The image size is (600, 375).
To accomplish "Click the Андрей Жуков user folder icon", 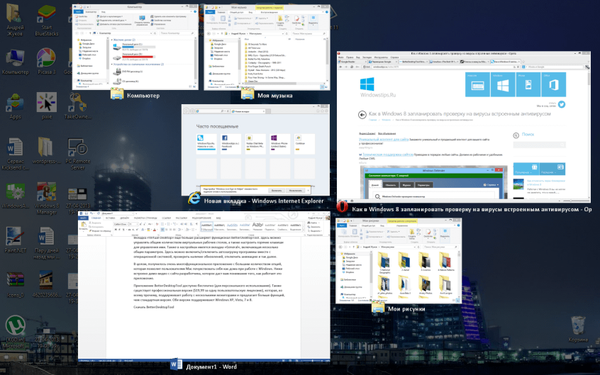I will click(15, 20).
